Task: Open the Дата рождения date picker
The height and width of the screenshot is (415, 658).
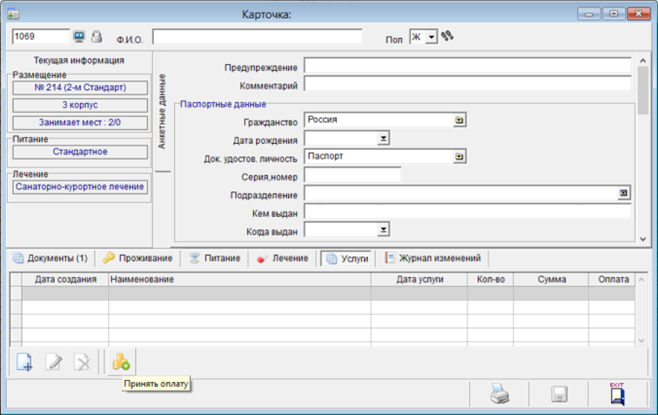Action: click(383, 139)
